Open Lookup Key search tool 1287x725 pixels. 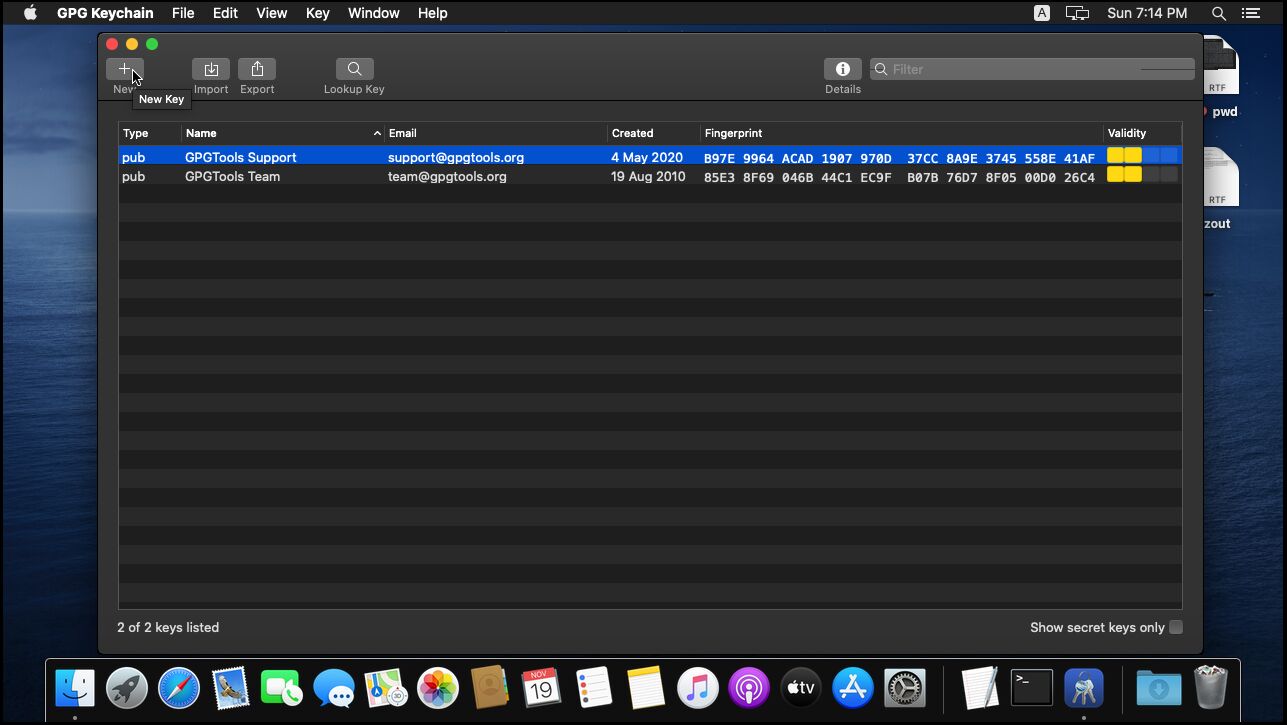(x=354, y=69)
